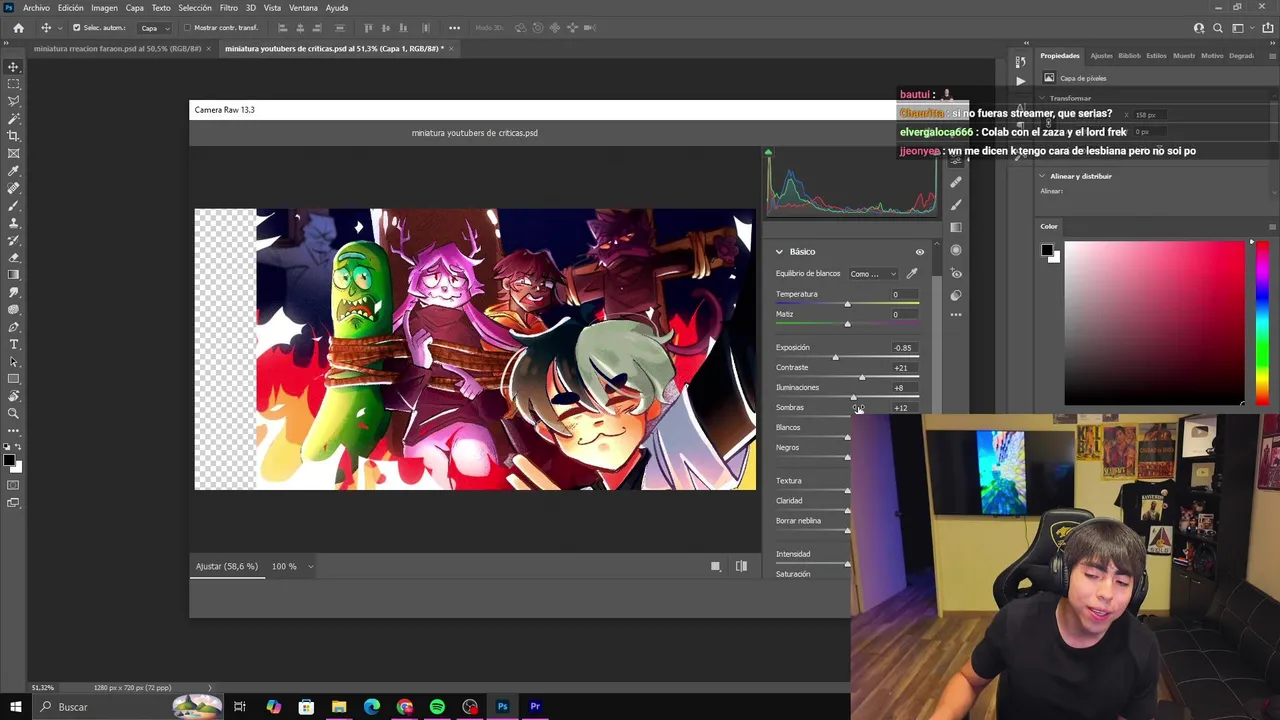Click the more align options dots
Screen dimensions: 1280x720
click(454, 28)
